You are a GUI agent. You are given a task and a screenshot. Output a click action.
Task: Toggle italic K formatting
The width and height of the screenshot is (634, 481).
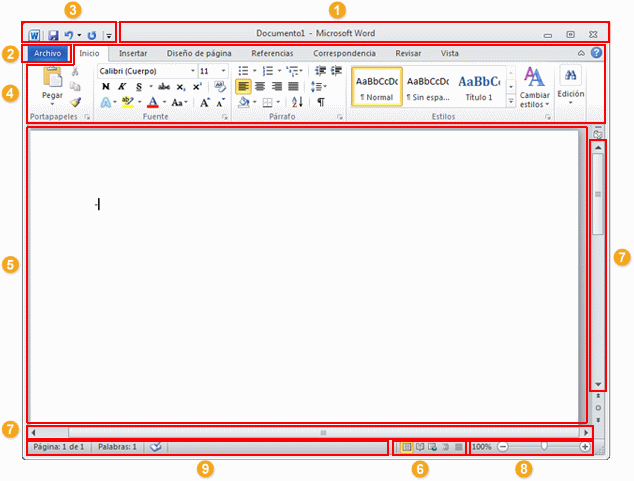coord(122,86)
